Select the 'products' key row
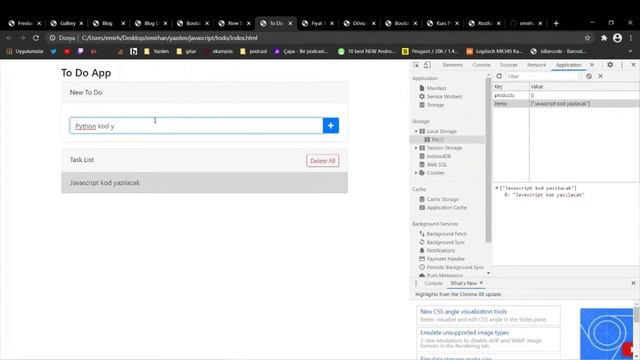This screenshot has width=640, height=360. coord(567,96)
